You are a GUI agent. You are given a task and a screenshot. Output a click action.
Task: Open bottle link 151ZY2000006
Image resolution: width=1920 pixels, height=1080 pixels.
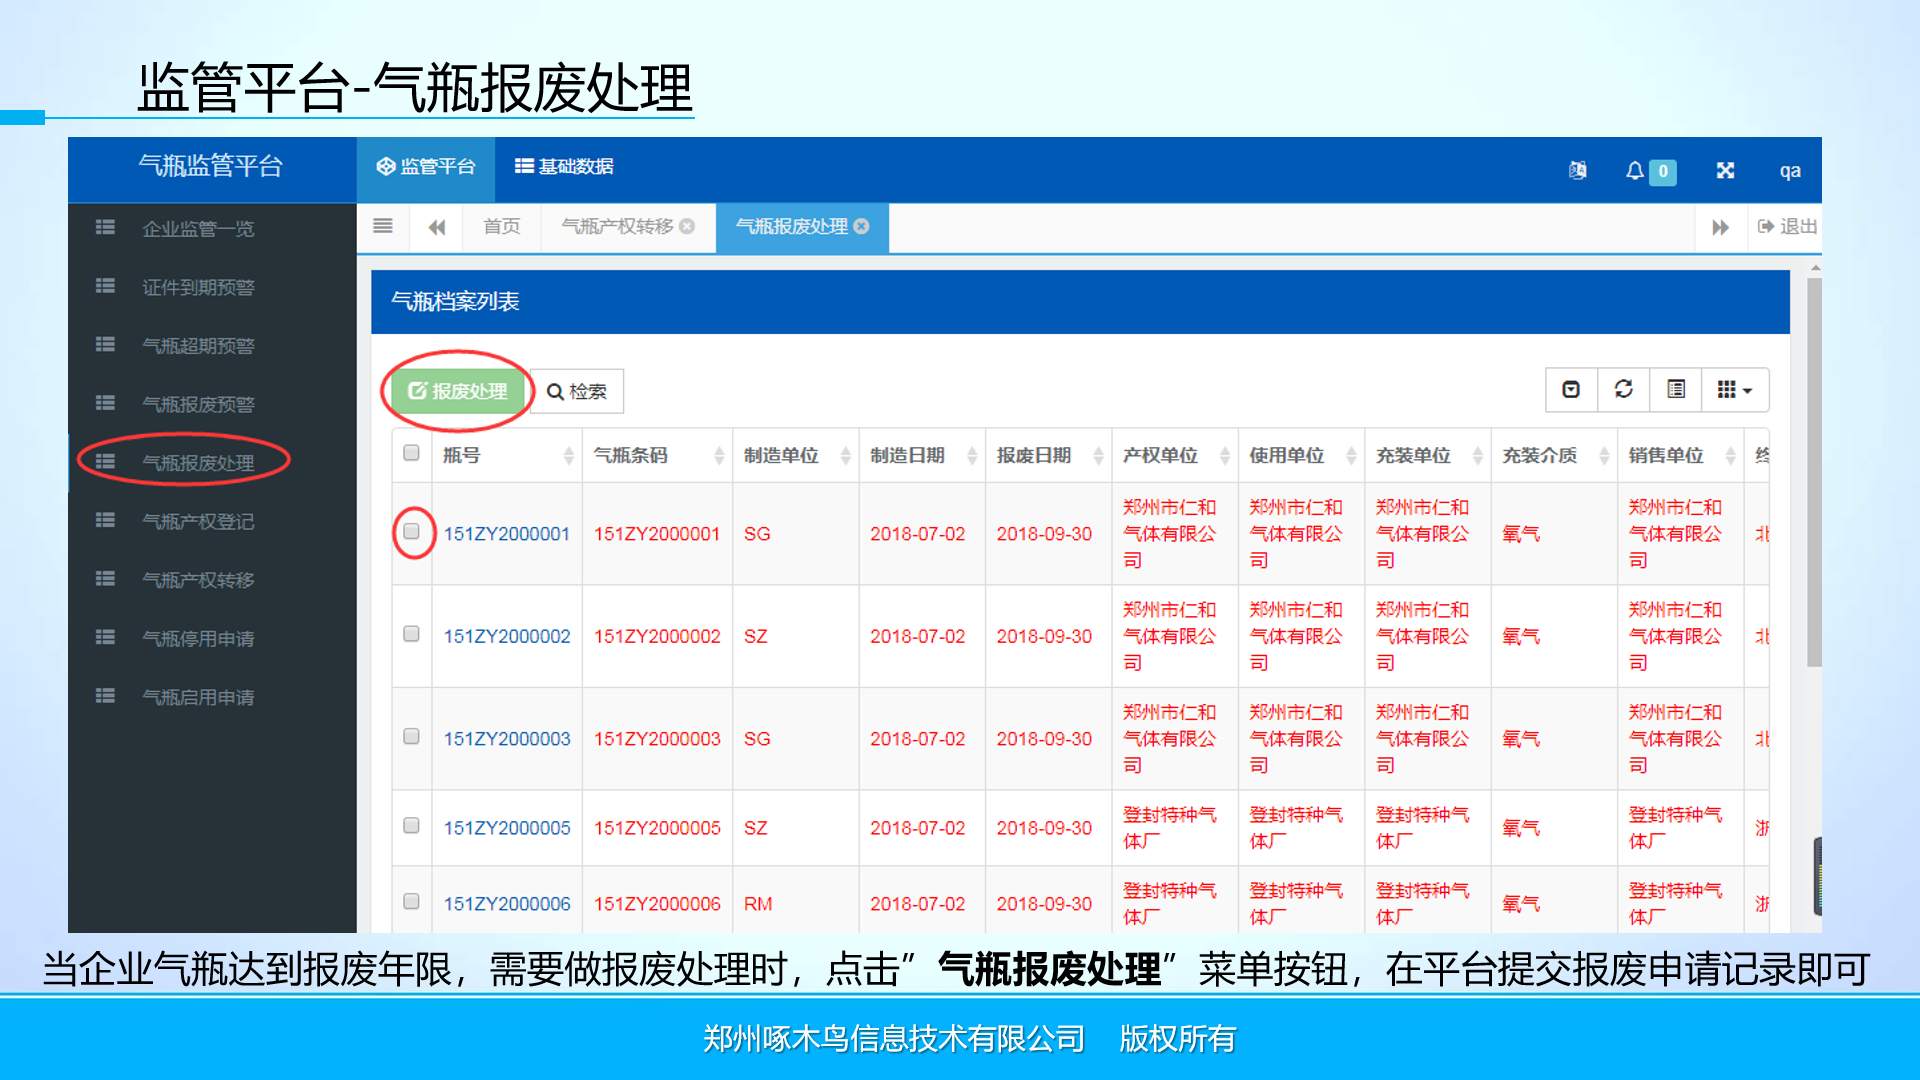(507, 904)
